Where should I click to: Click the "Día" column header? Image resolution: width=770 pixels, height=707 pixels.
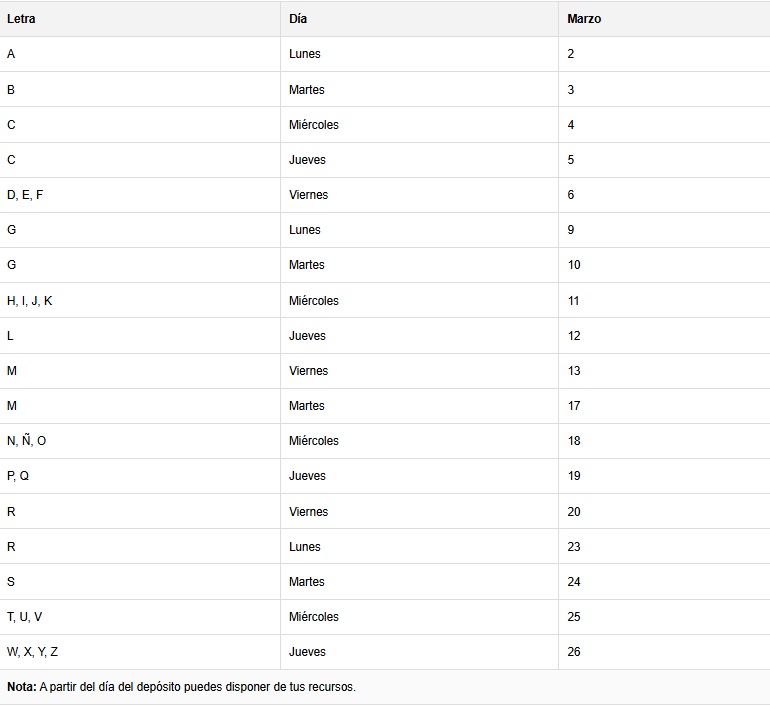298,19
